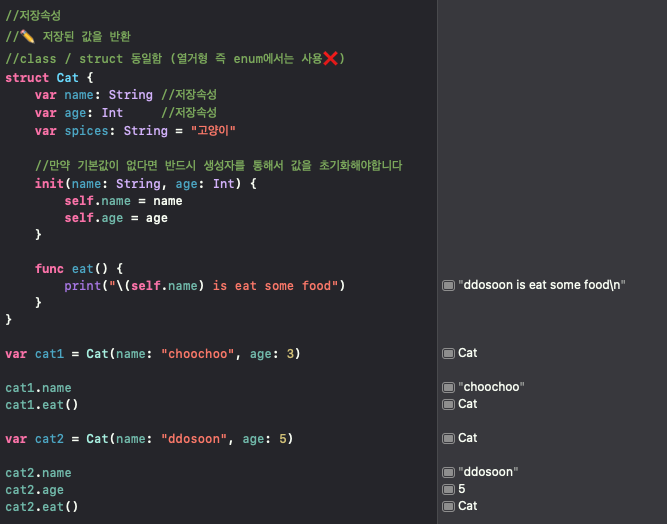The image size is (667, 524).
Task: Click the cat1.eat() code line
Action: pos(42,405)
